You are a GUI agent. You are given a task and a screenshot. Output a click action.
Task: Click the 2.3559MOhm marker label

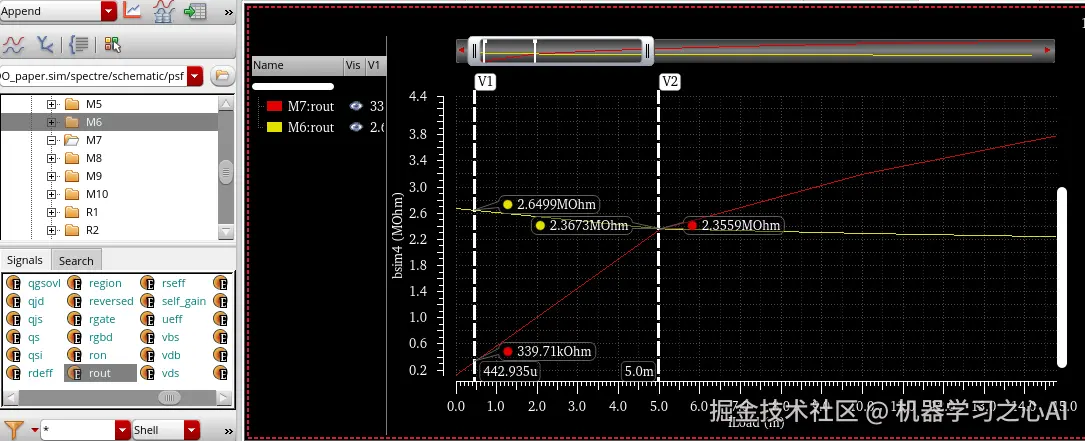pos(733,225)
